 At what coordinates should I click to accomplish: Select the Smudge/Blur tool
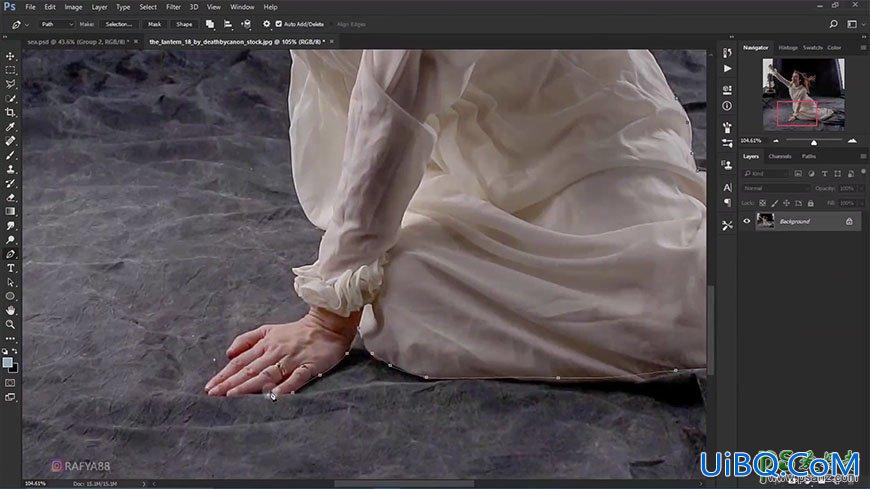point(10,226)
